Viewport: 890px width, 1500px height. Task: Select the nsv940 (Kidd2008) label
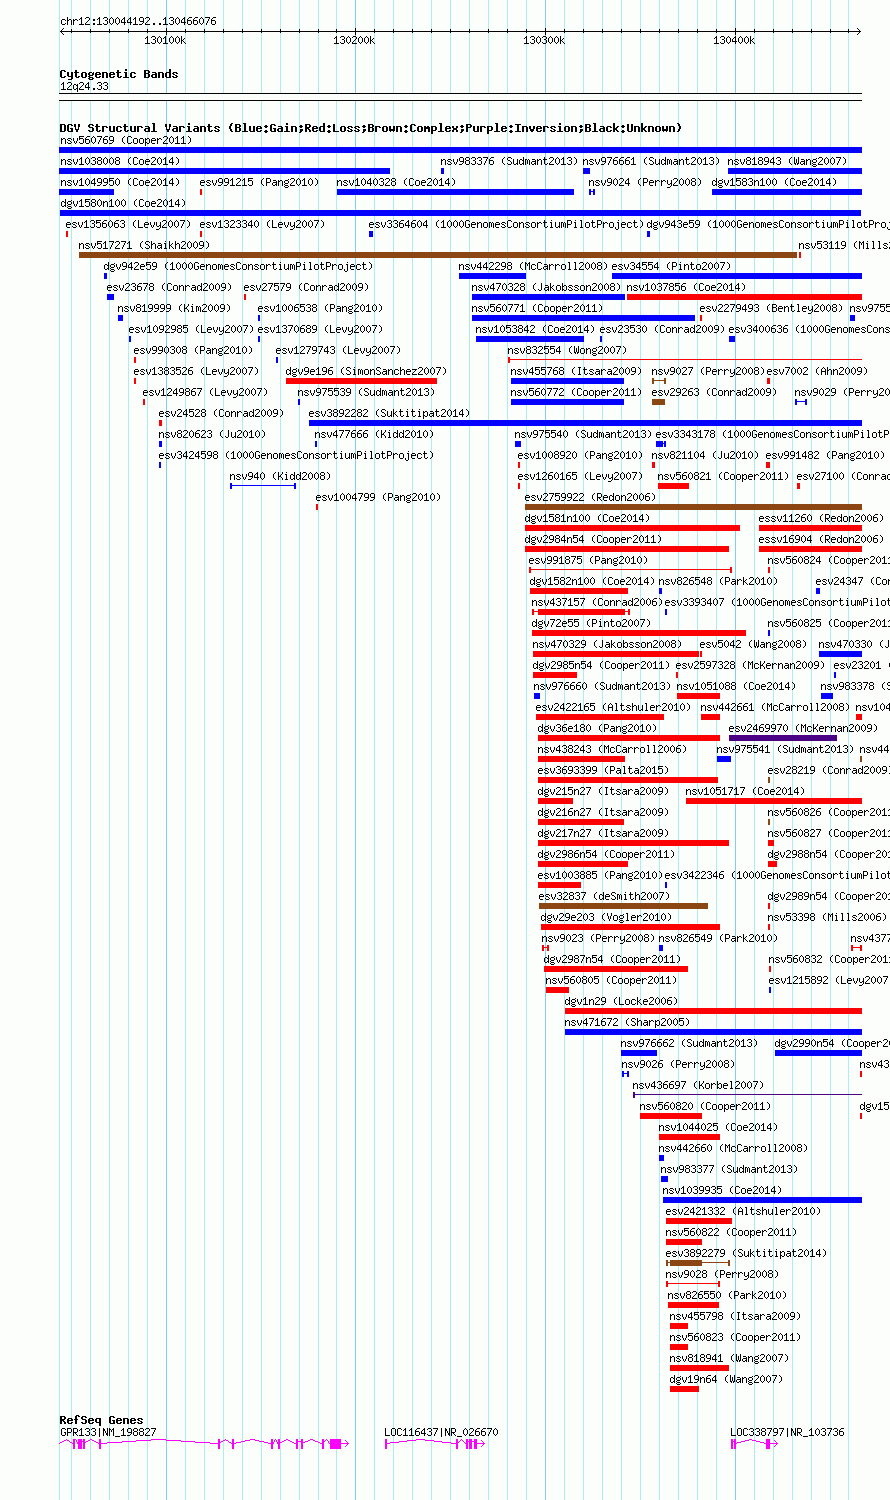coord(280,476)
